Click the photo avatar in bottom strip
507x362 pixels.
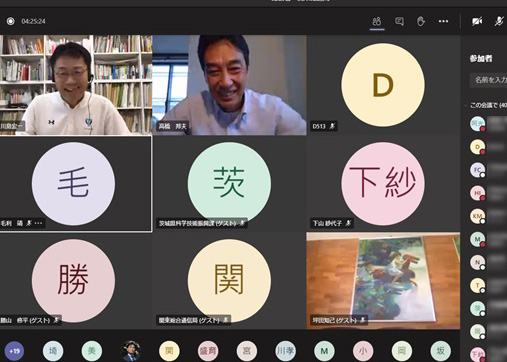[x=130, y=351]
